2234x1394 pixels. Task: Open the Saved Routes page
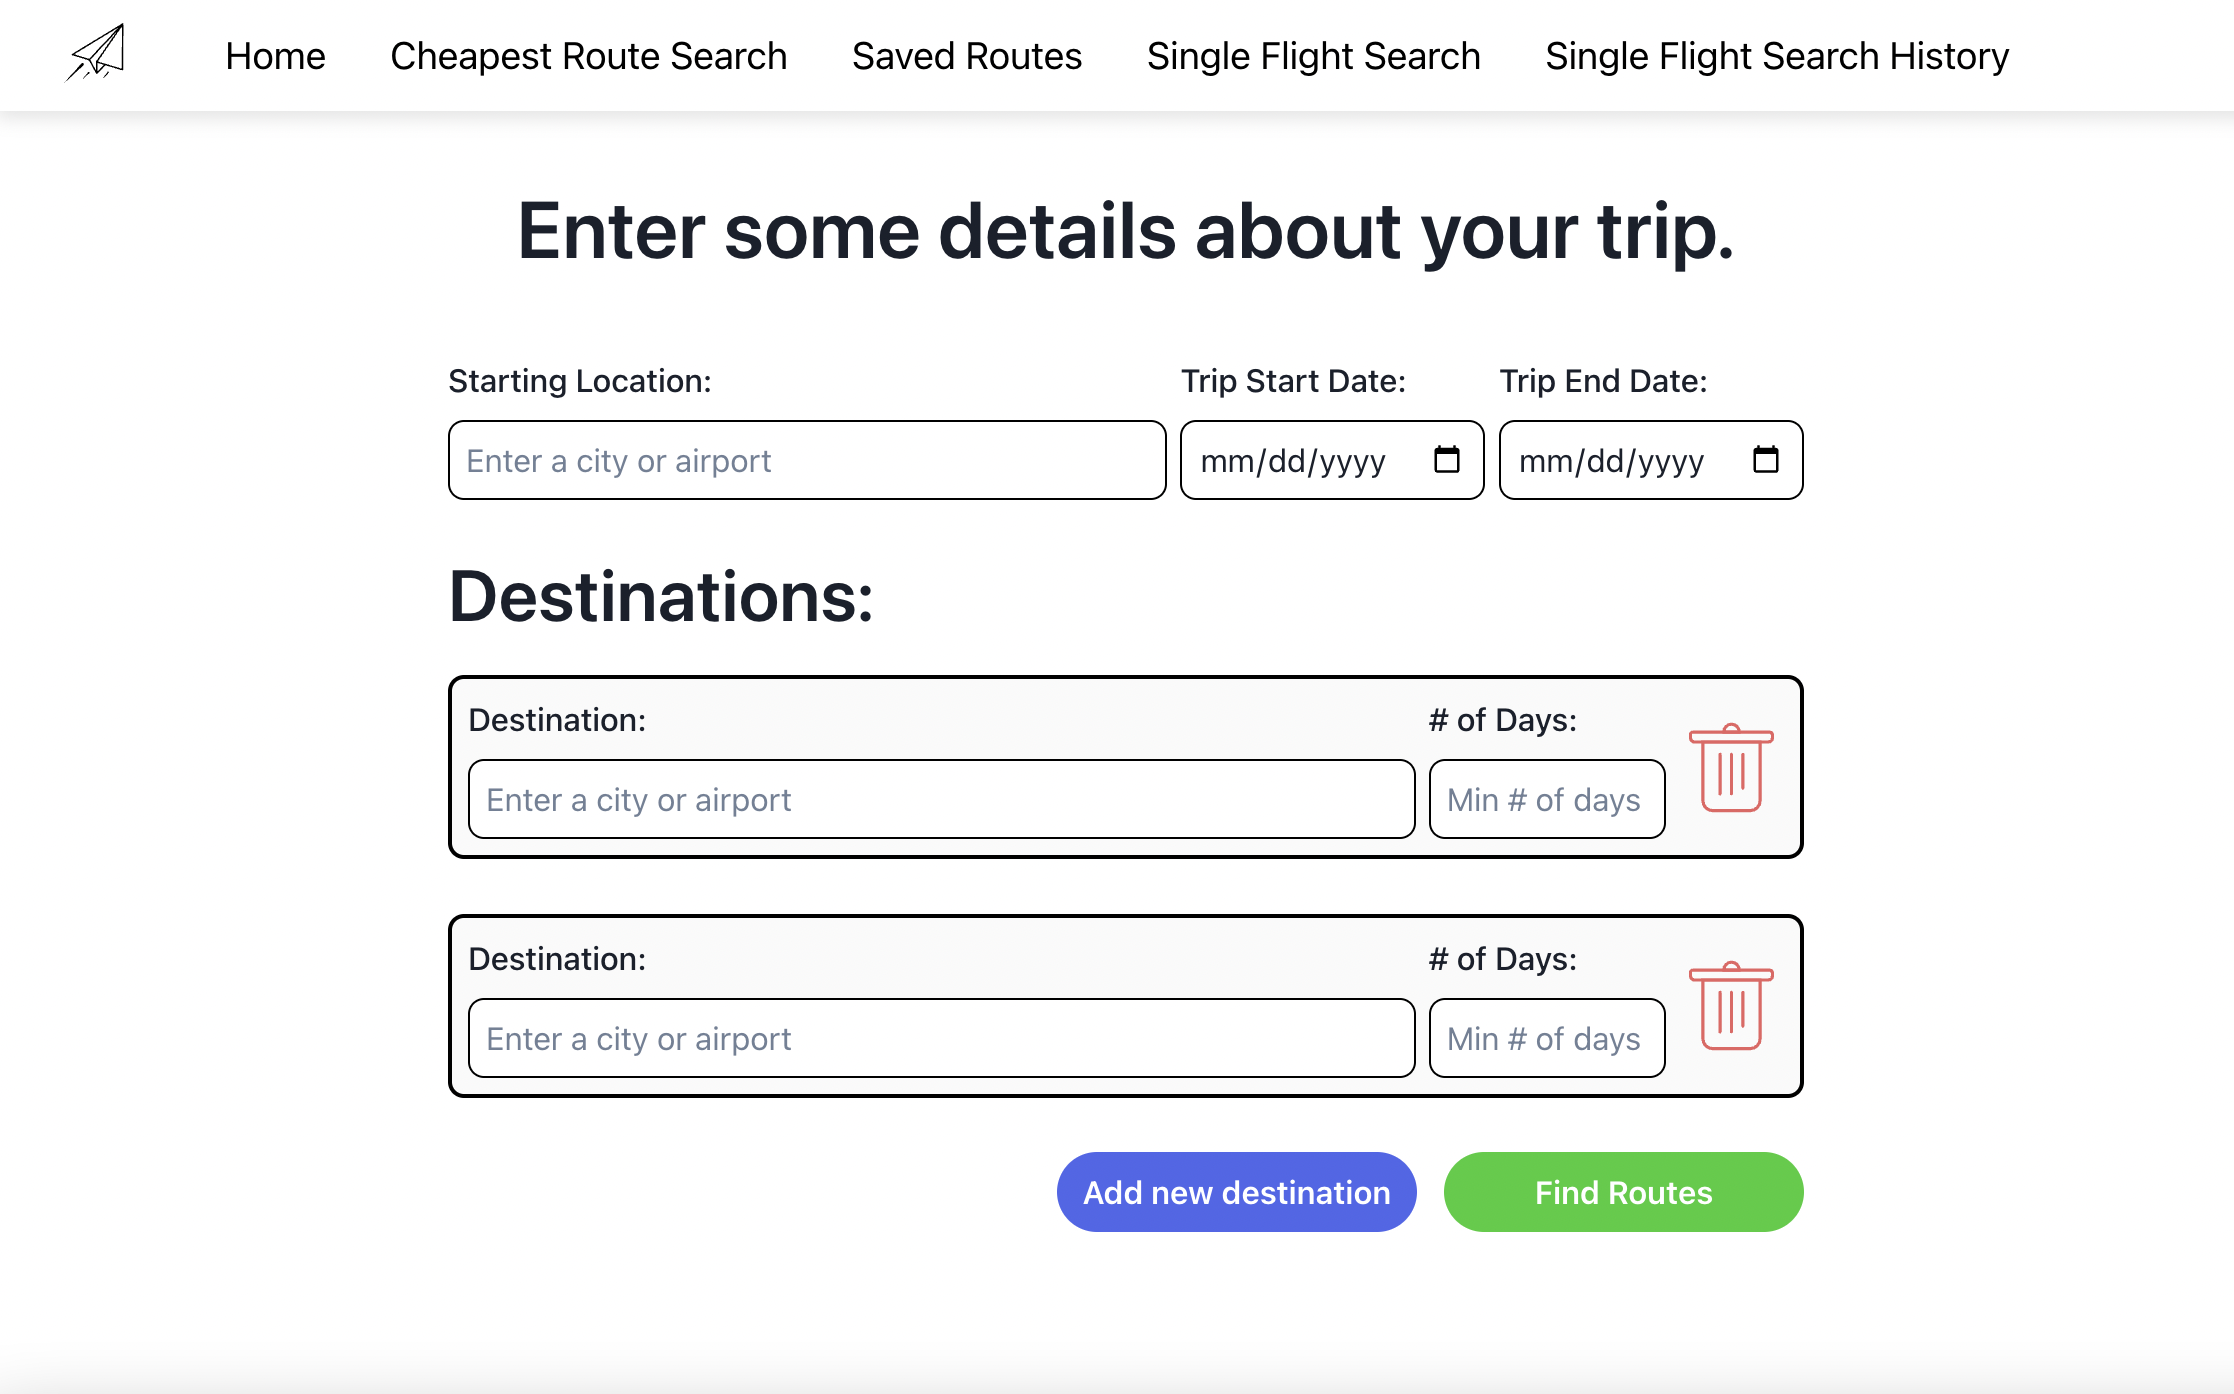(966, 56)
